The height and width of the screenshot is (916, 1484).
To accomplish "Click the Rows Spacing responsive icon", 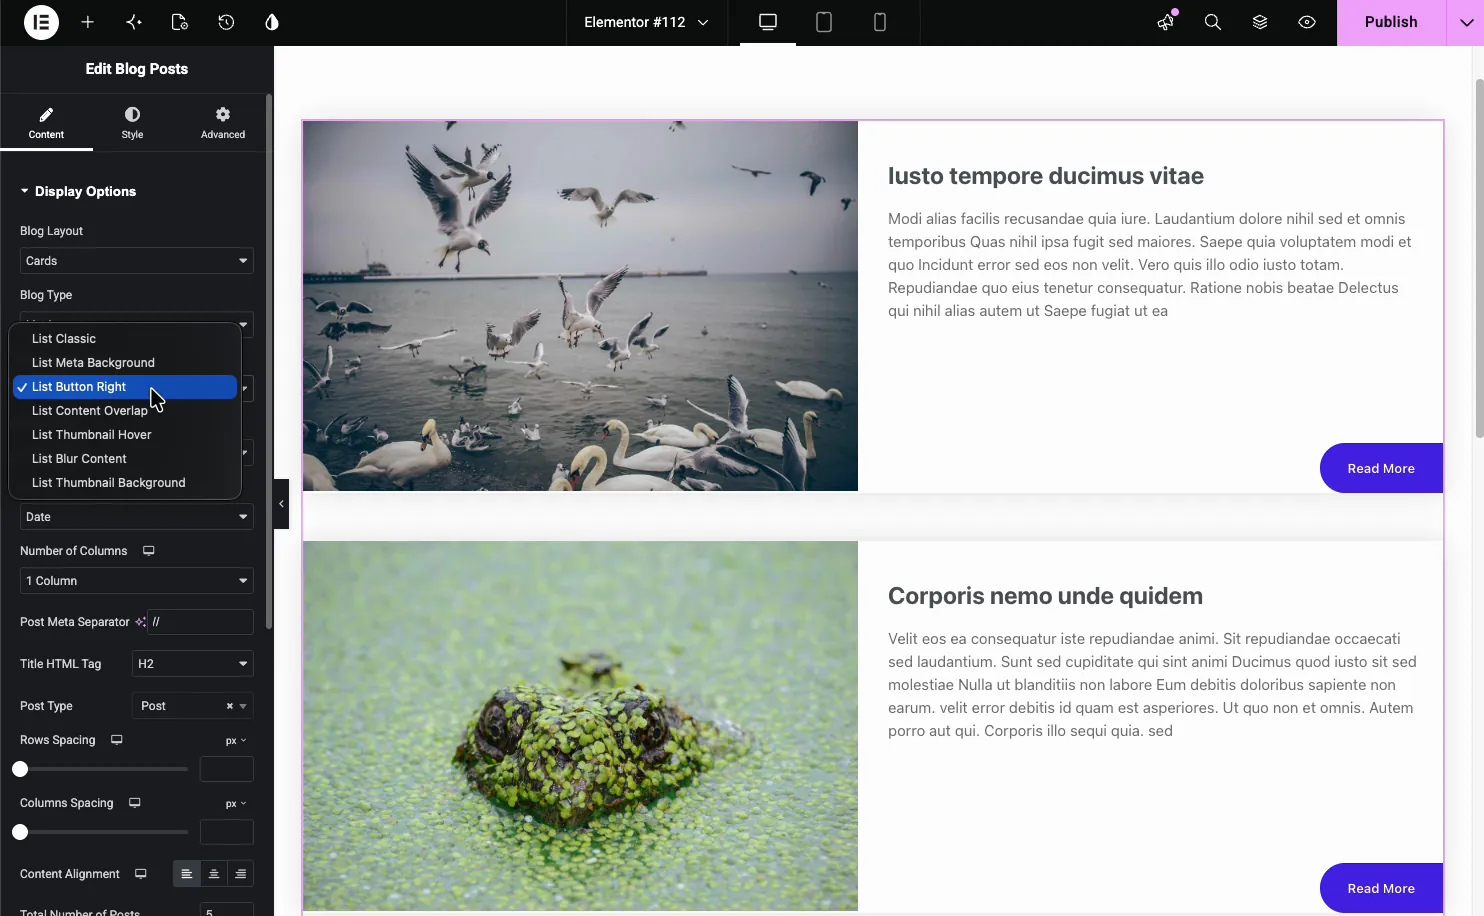I will click(117, 740).
